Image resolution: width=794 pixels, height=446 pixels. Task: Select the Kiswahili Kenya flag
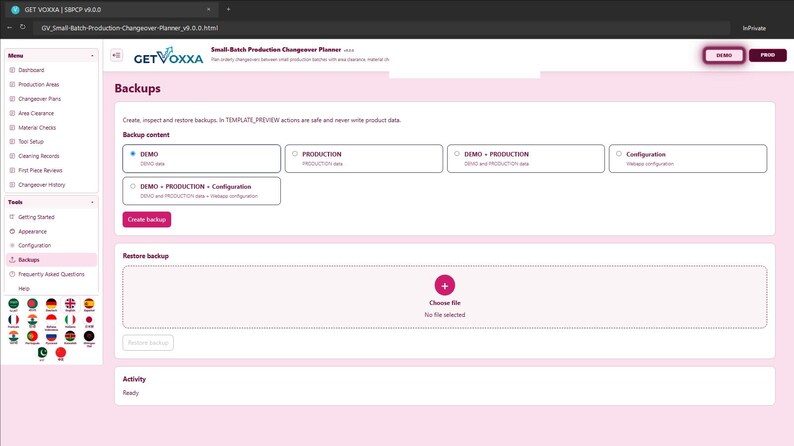pyautogui.click(x=70, y=337)
